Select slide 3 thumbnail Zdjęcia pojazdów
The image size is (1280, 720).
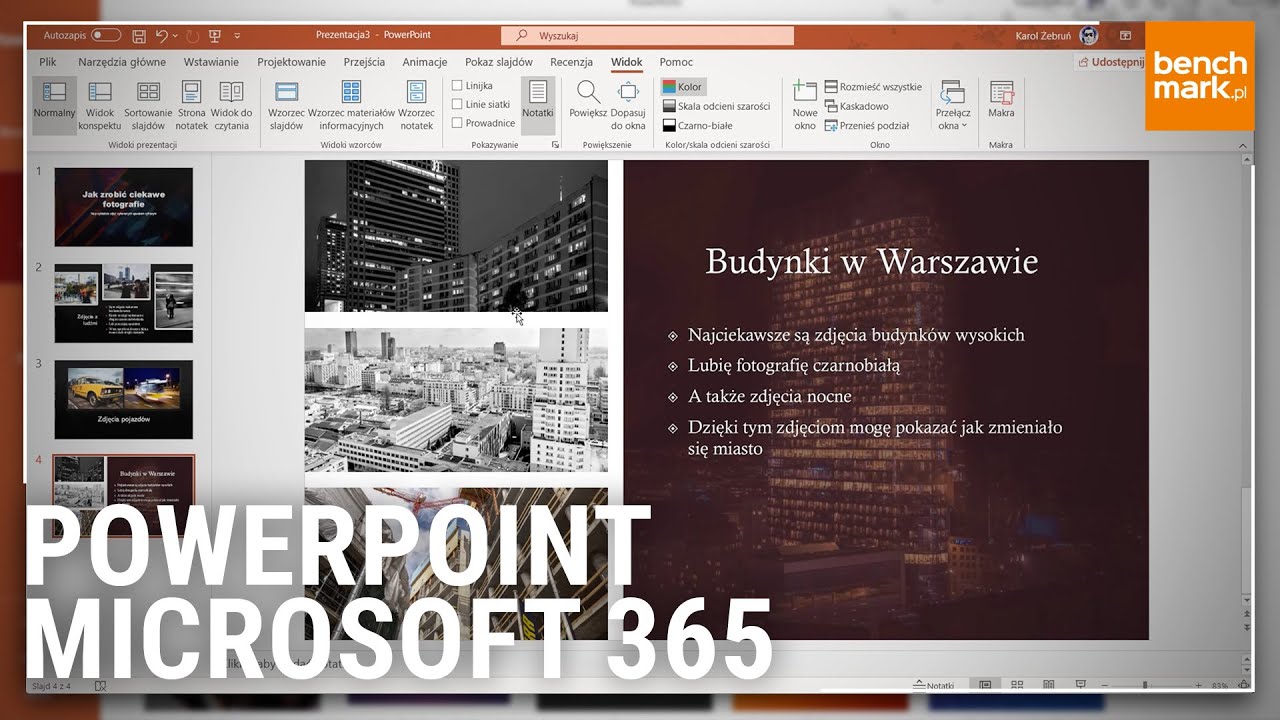[x=123, y=399]
